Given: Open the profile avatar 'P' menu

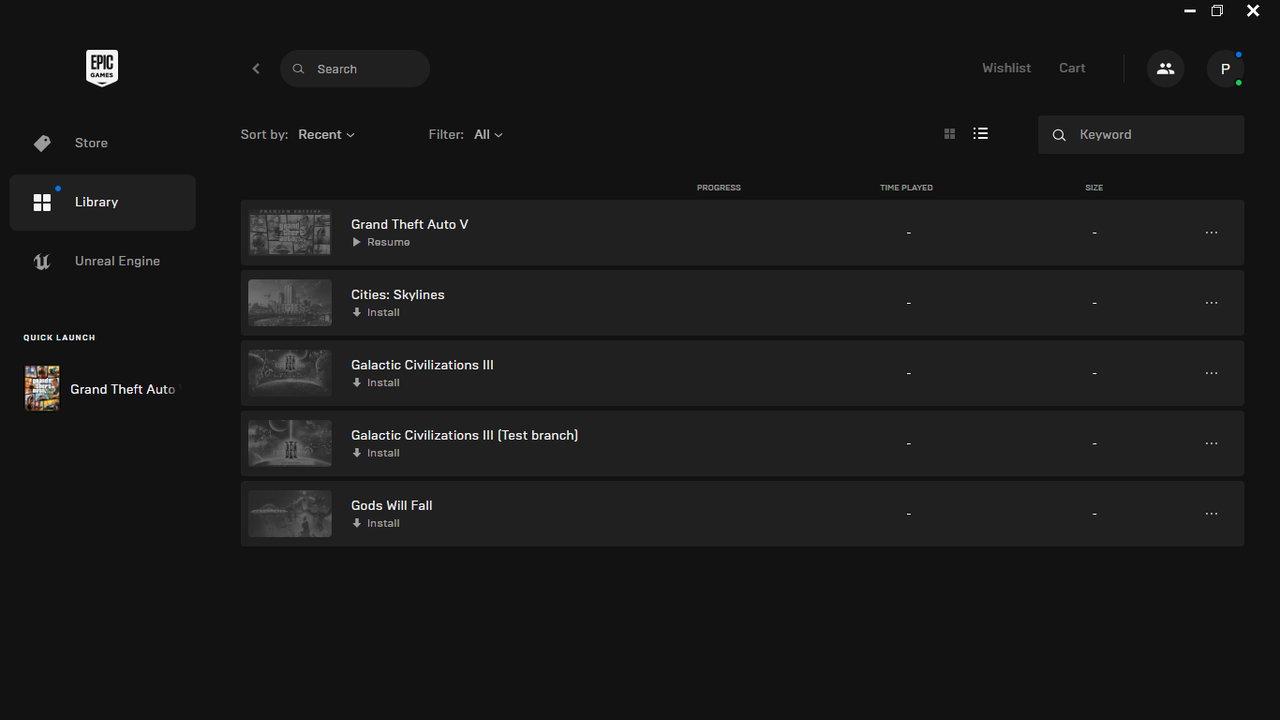Looking at the screenshot, I should click(x=1225, y=68).
